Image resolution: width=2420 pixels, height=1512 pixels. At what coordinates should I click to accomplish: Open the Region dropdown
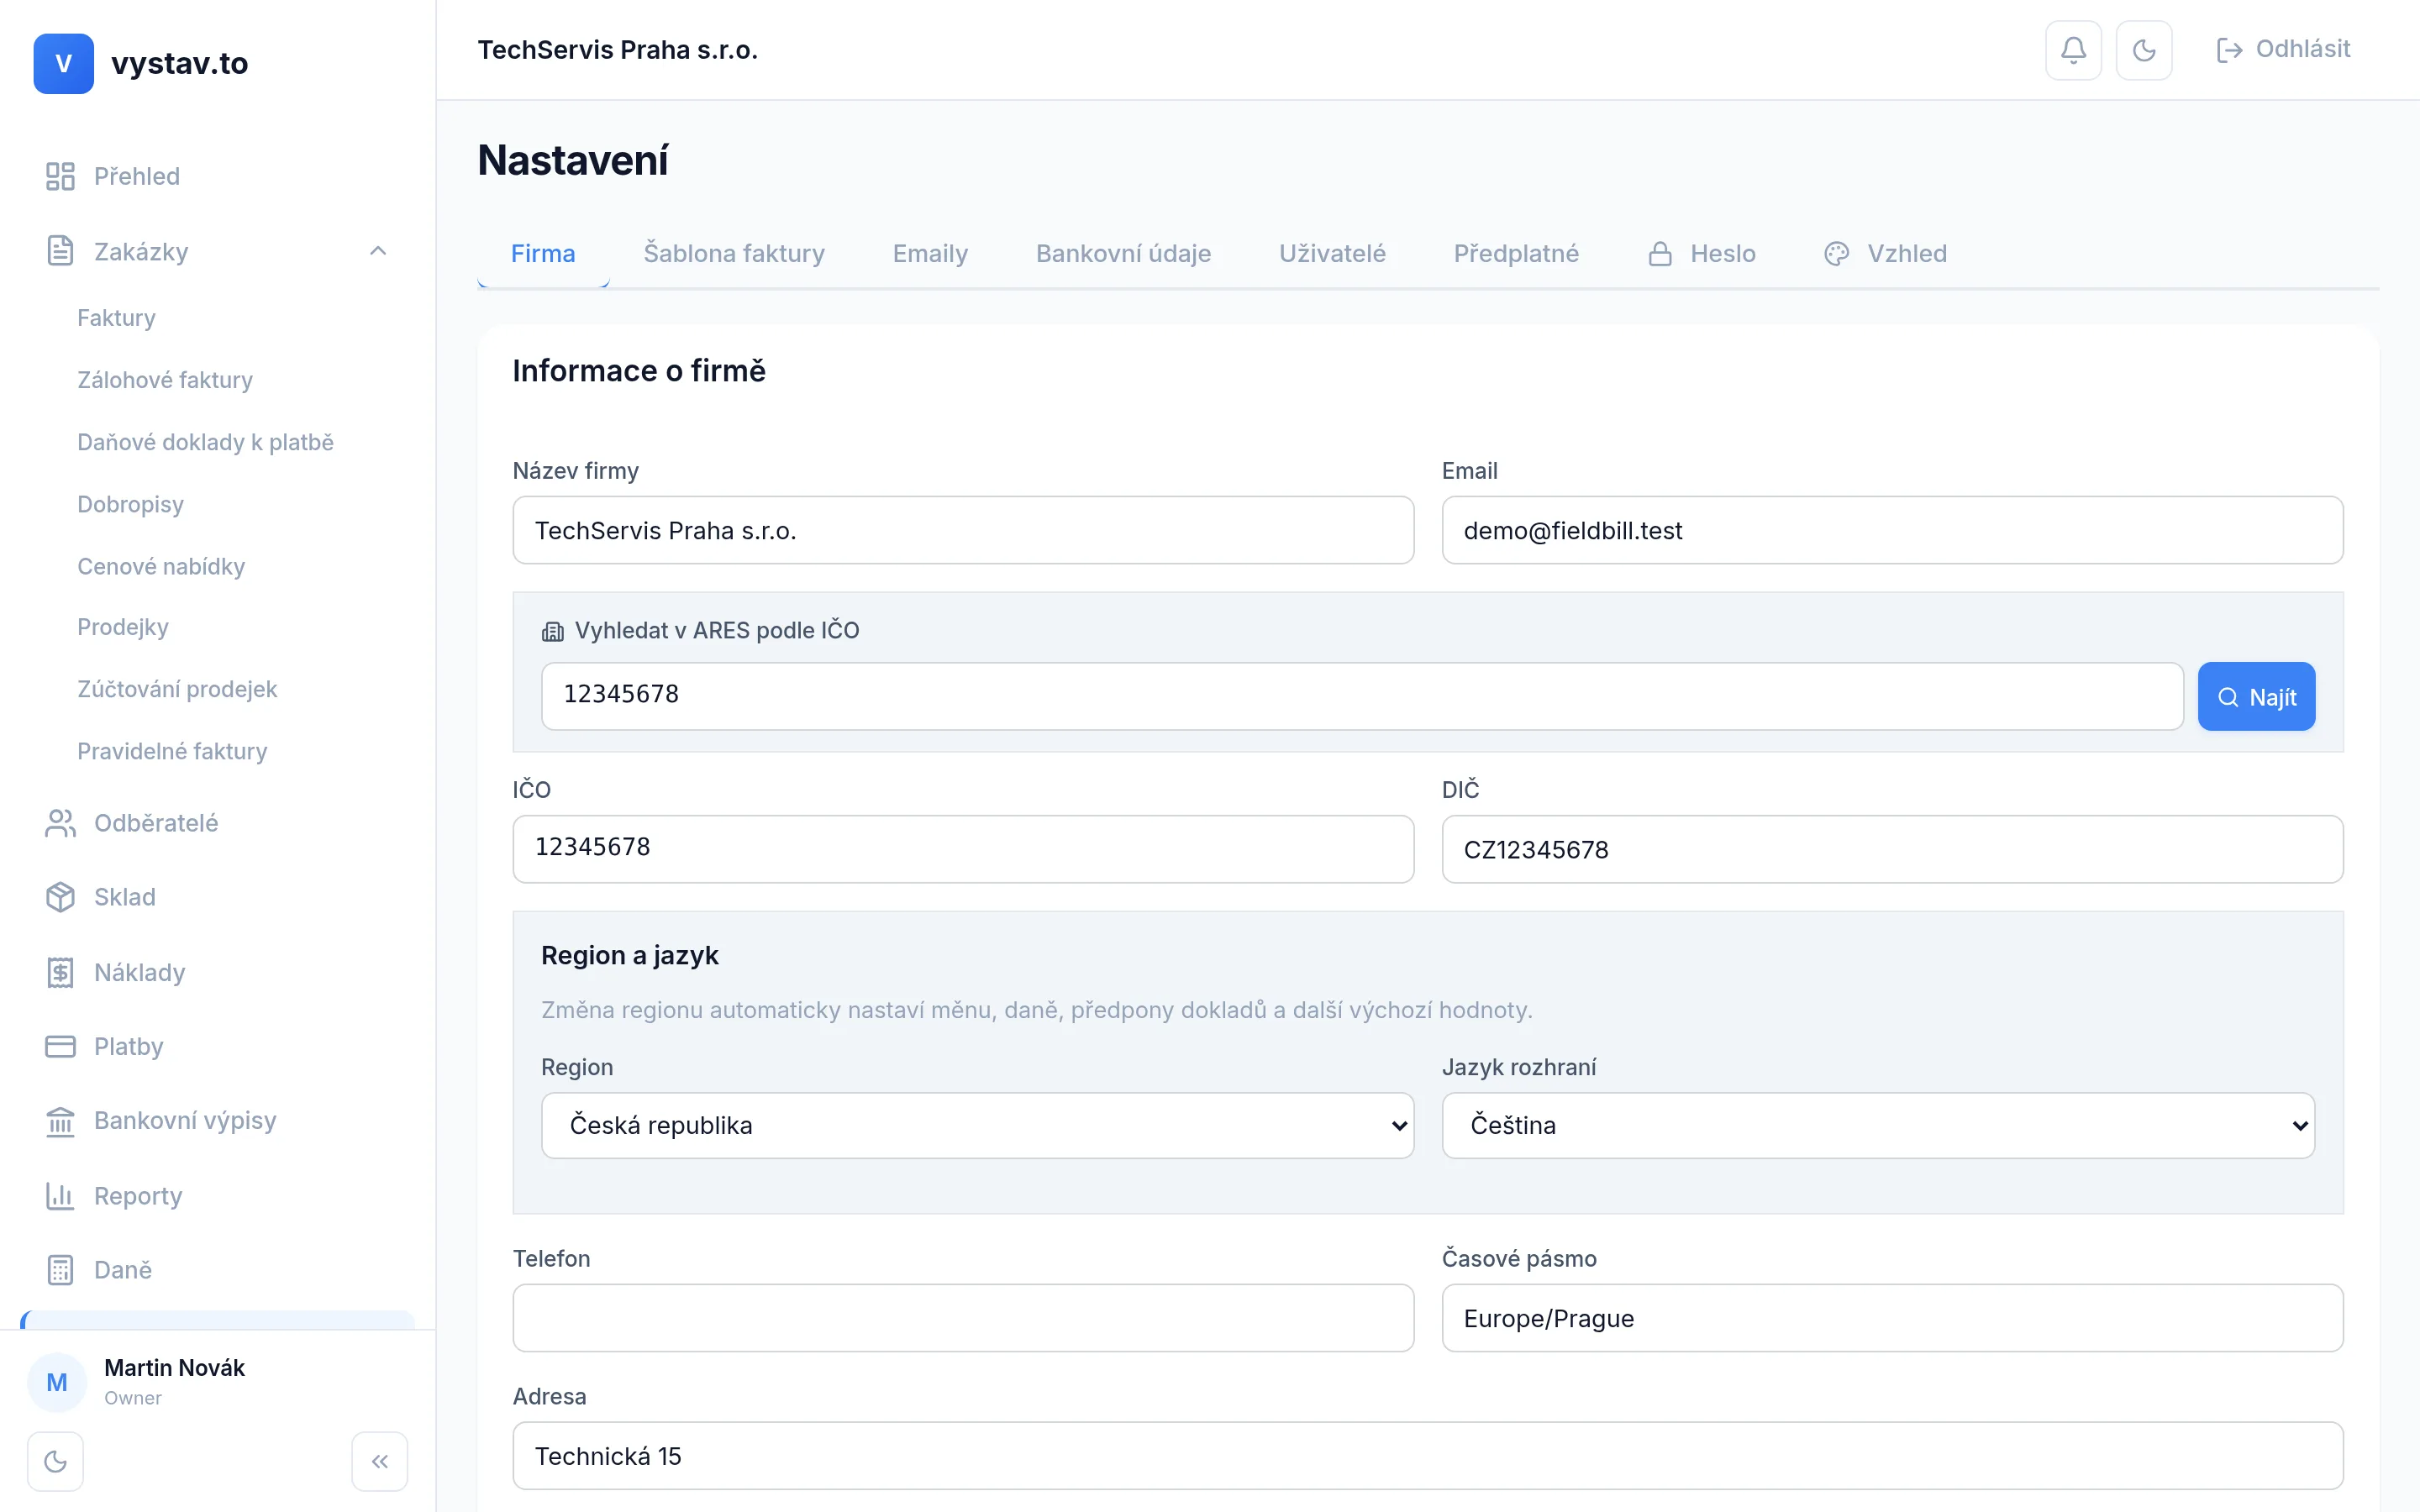tap(977, 1125)
